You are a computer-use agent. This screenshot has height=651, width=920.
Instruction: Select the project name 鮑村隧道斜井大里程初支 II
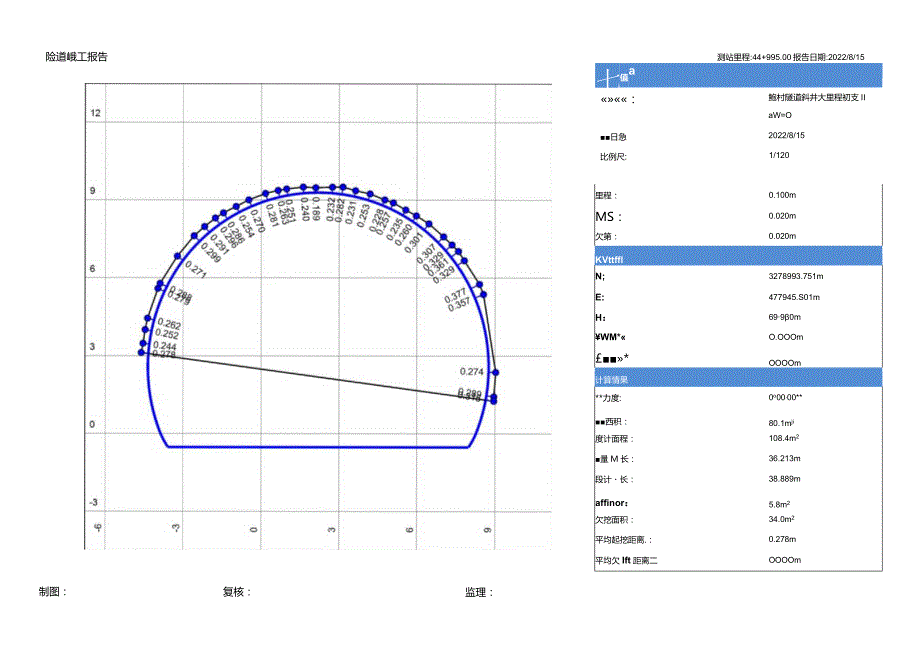(x=817, y=97)
